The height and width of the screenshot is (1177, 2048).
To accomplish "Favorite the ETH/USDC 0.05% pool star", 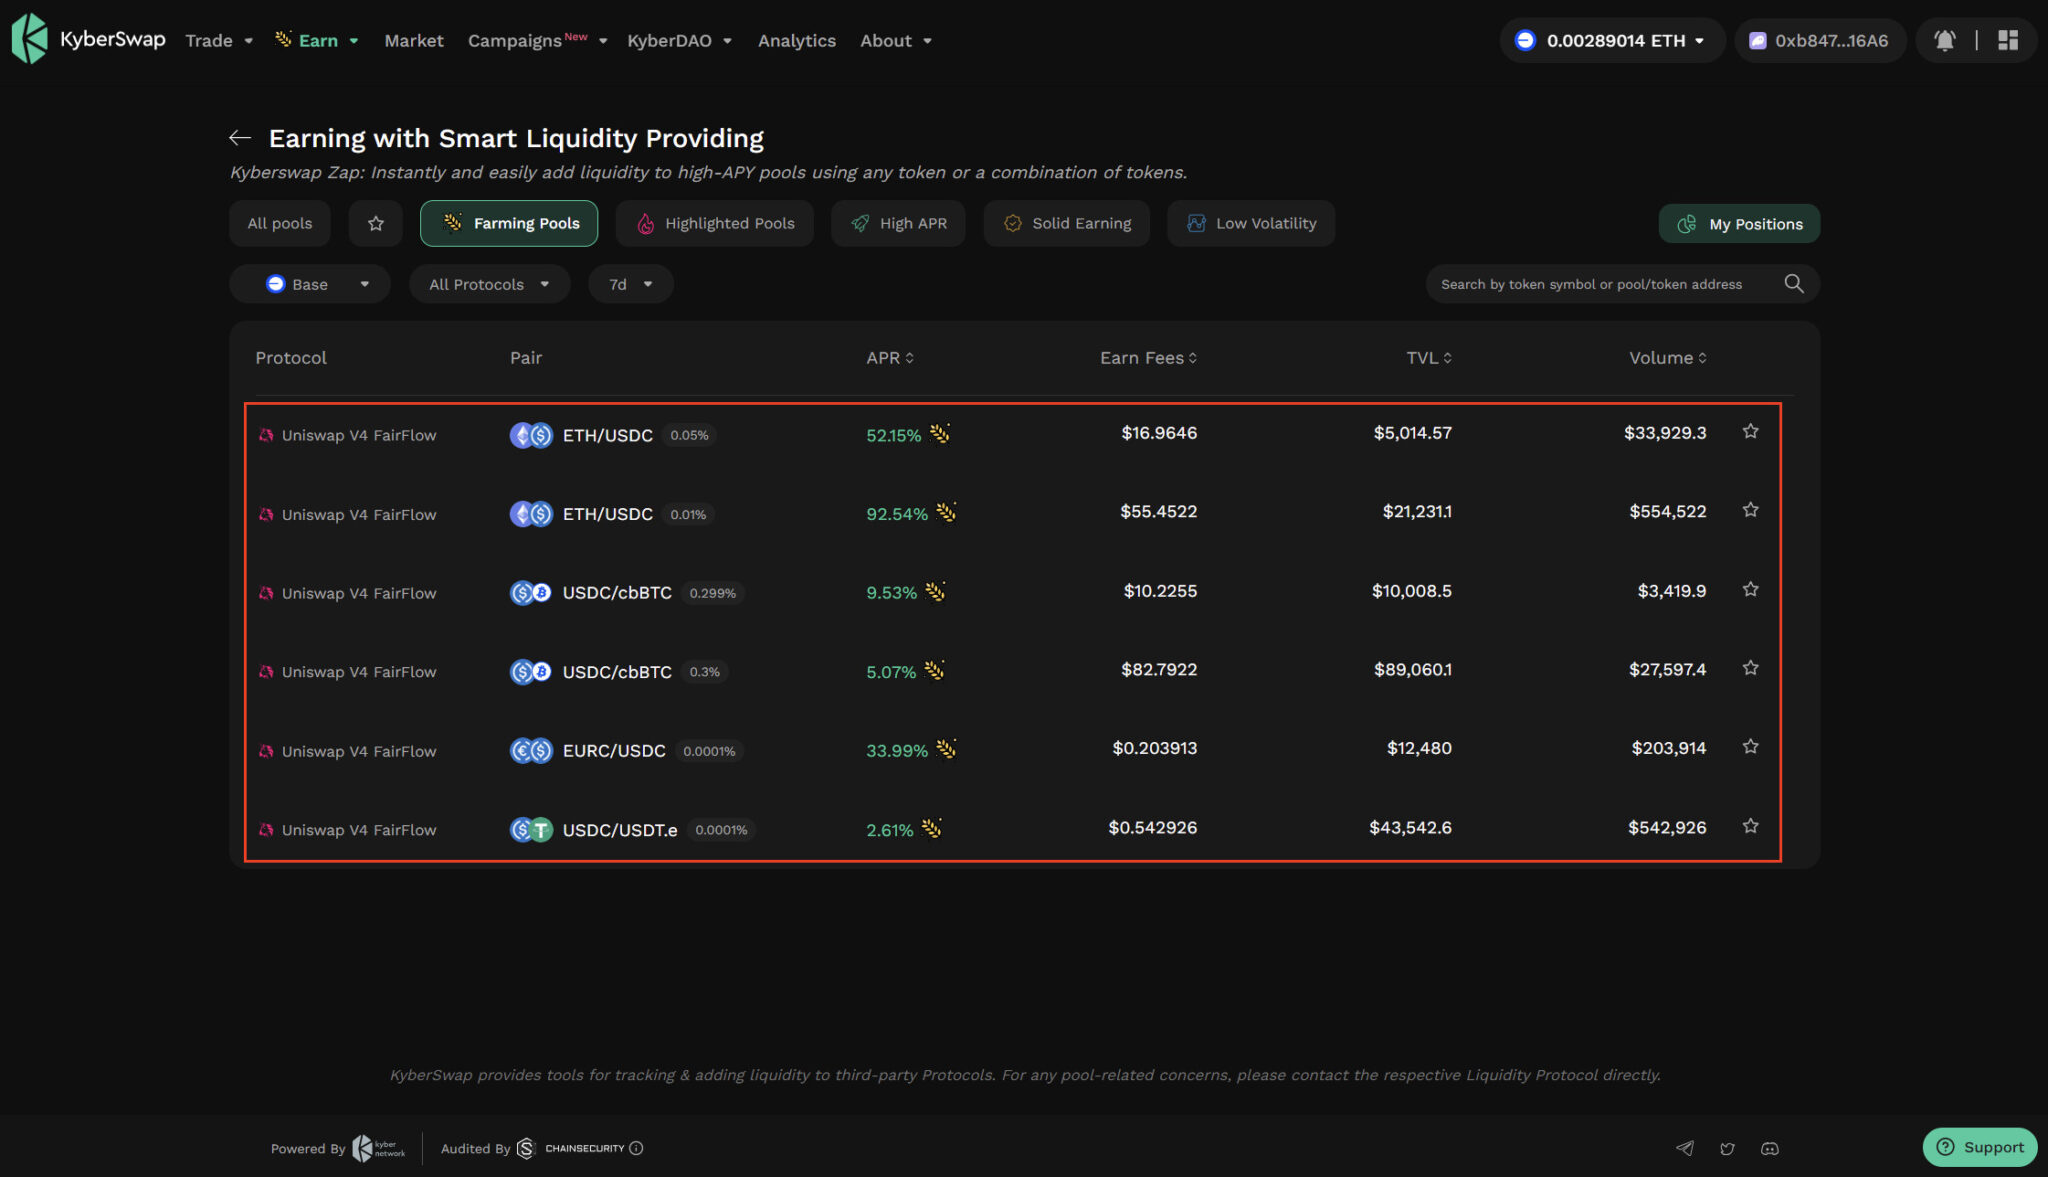I will [x=1750, y=432].
